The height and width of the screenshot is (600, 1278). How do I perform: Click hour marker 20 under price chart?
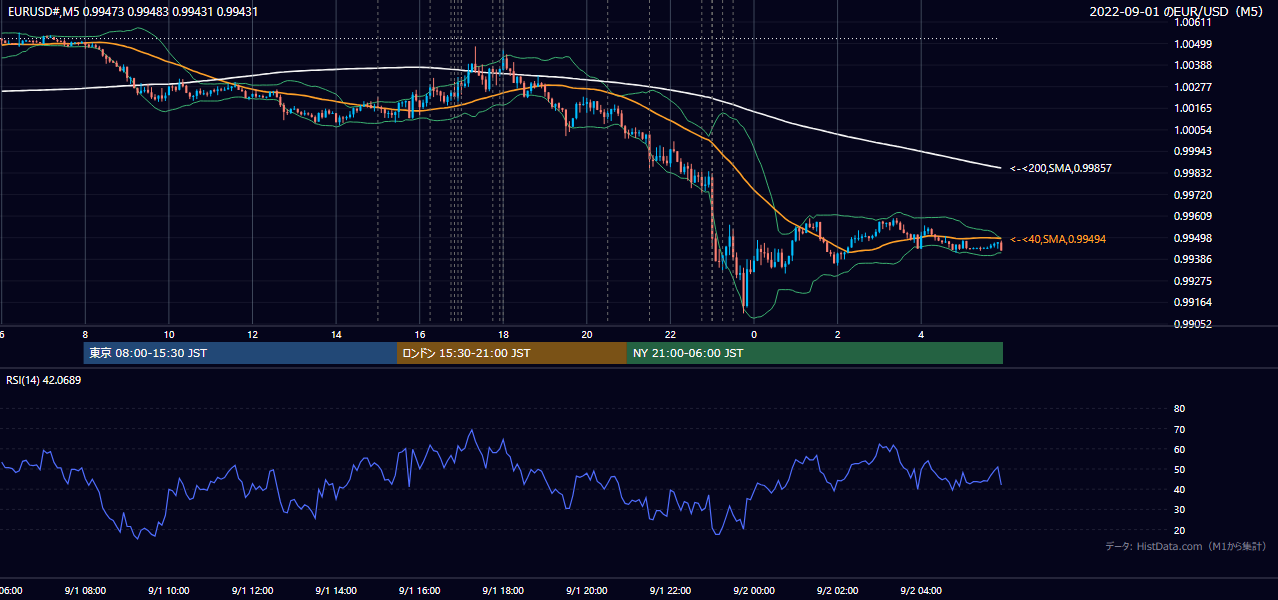coord(587,334)
